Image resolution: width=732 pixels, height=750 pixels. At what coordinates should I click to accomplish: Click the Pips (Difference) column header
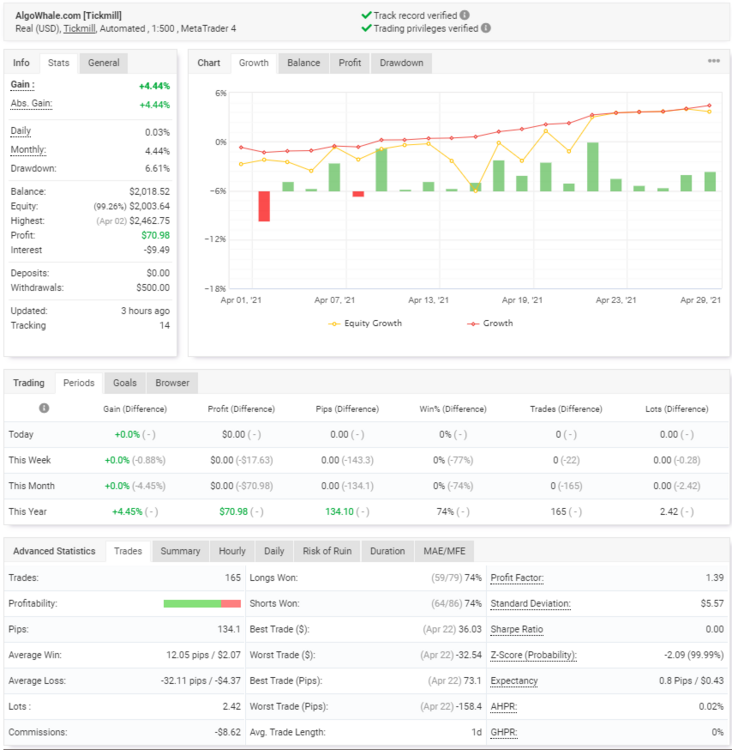tap(347, 409)
